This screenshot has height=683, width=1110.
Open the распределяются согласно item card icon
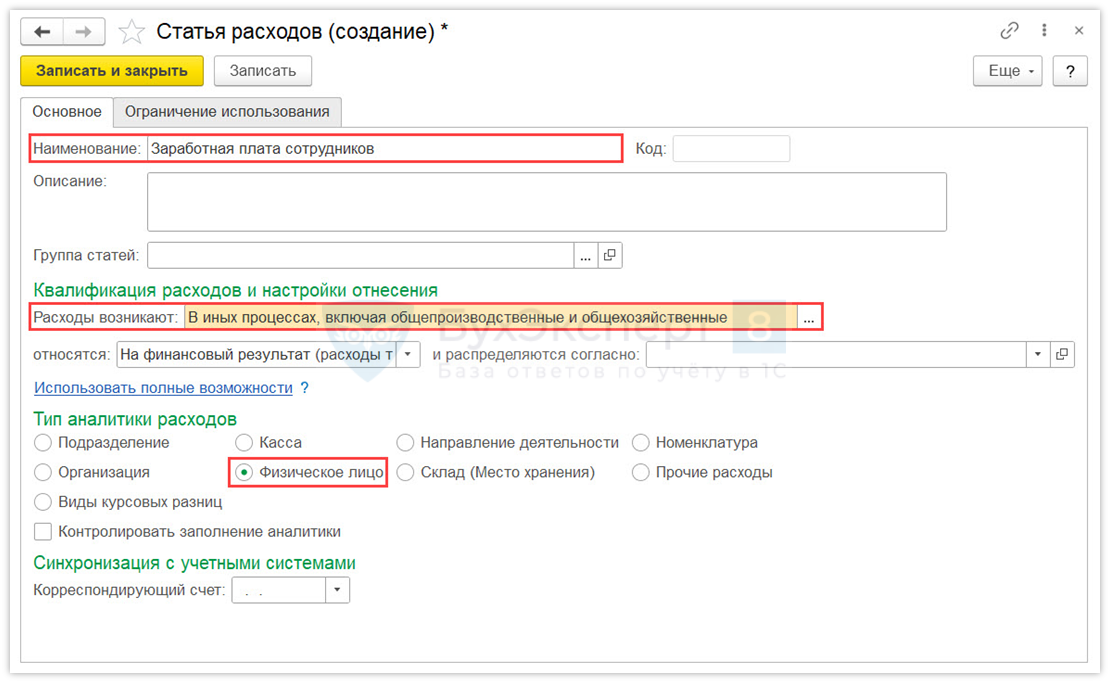click(x=1062, y=355)
